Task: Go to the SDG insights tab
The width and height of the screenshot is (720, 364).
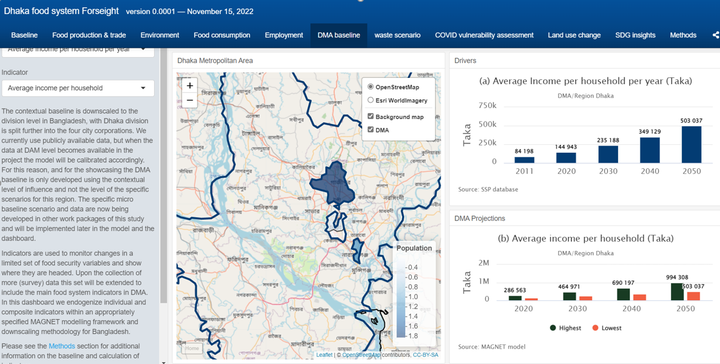Action: 635,35
